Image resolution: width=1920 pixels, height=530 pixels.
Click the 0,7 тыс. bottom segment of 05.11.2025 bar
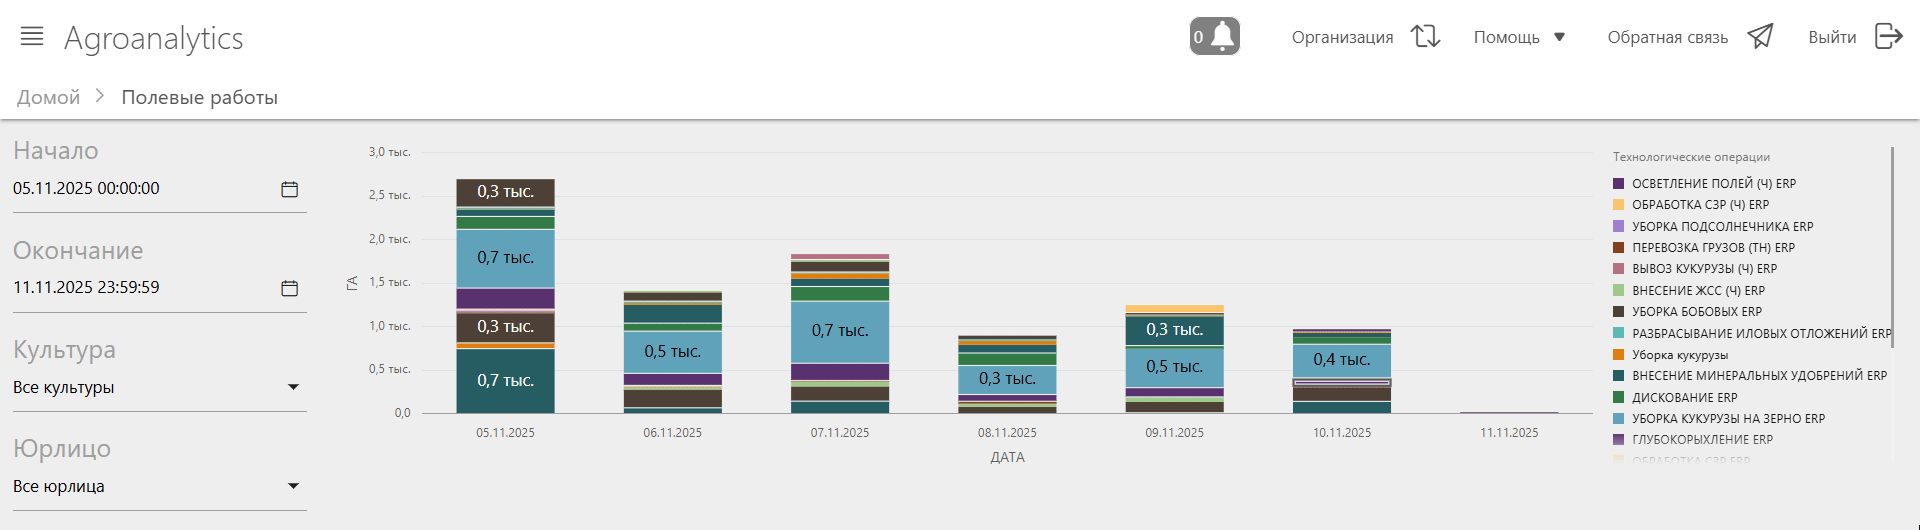[x=505, y=381]
